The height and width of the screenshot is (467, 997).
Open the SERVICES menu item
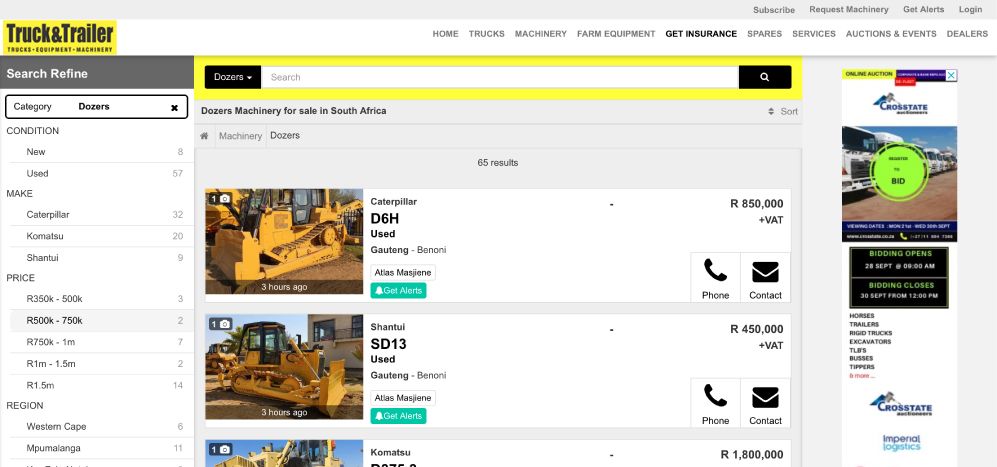[x=814, y=34]
